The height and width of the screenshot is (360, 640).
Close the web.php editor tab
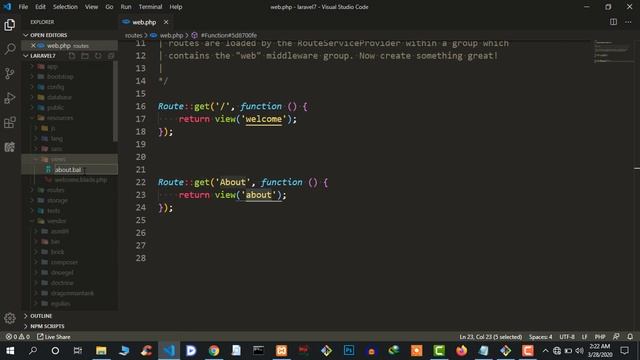coord(166,22)
